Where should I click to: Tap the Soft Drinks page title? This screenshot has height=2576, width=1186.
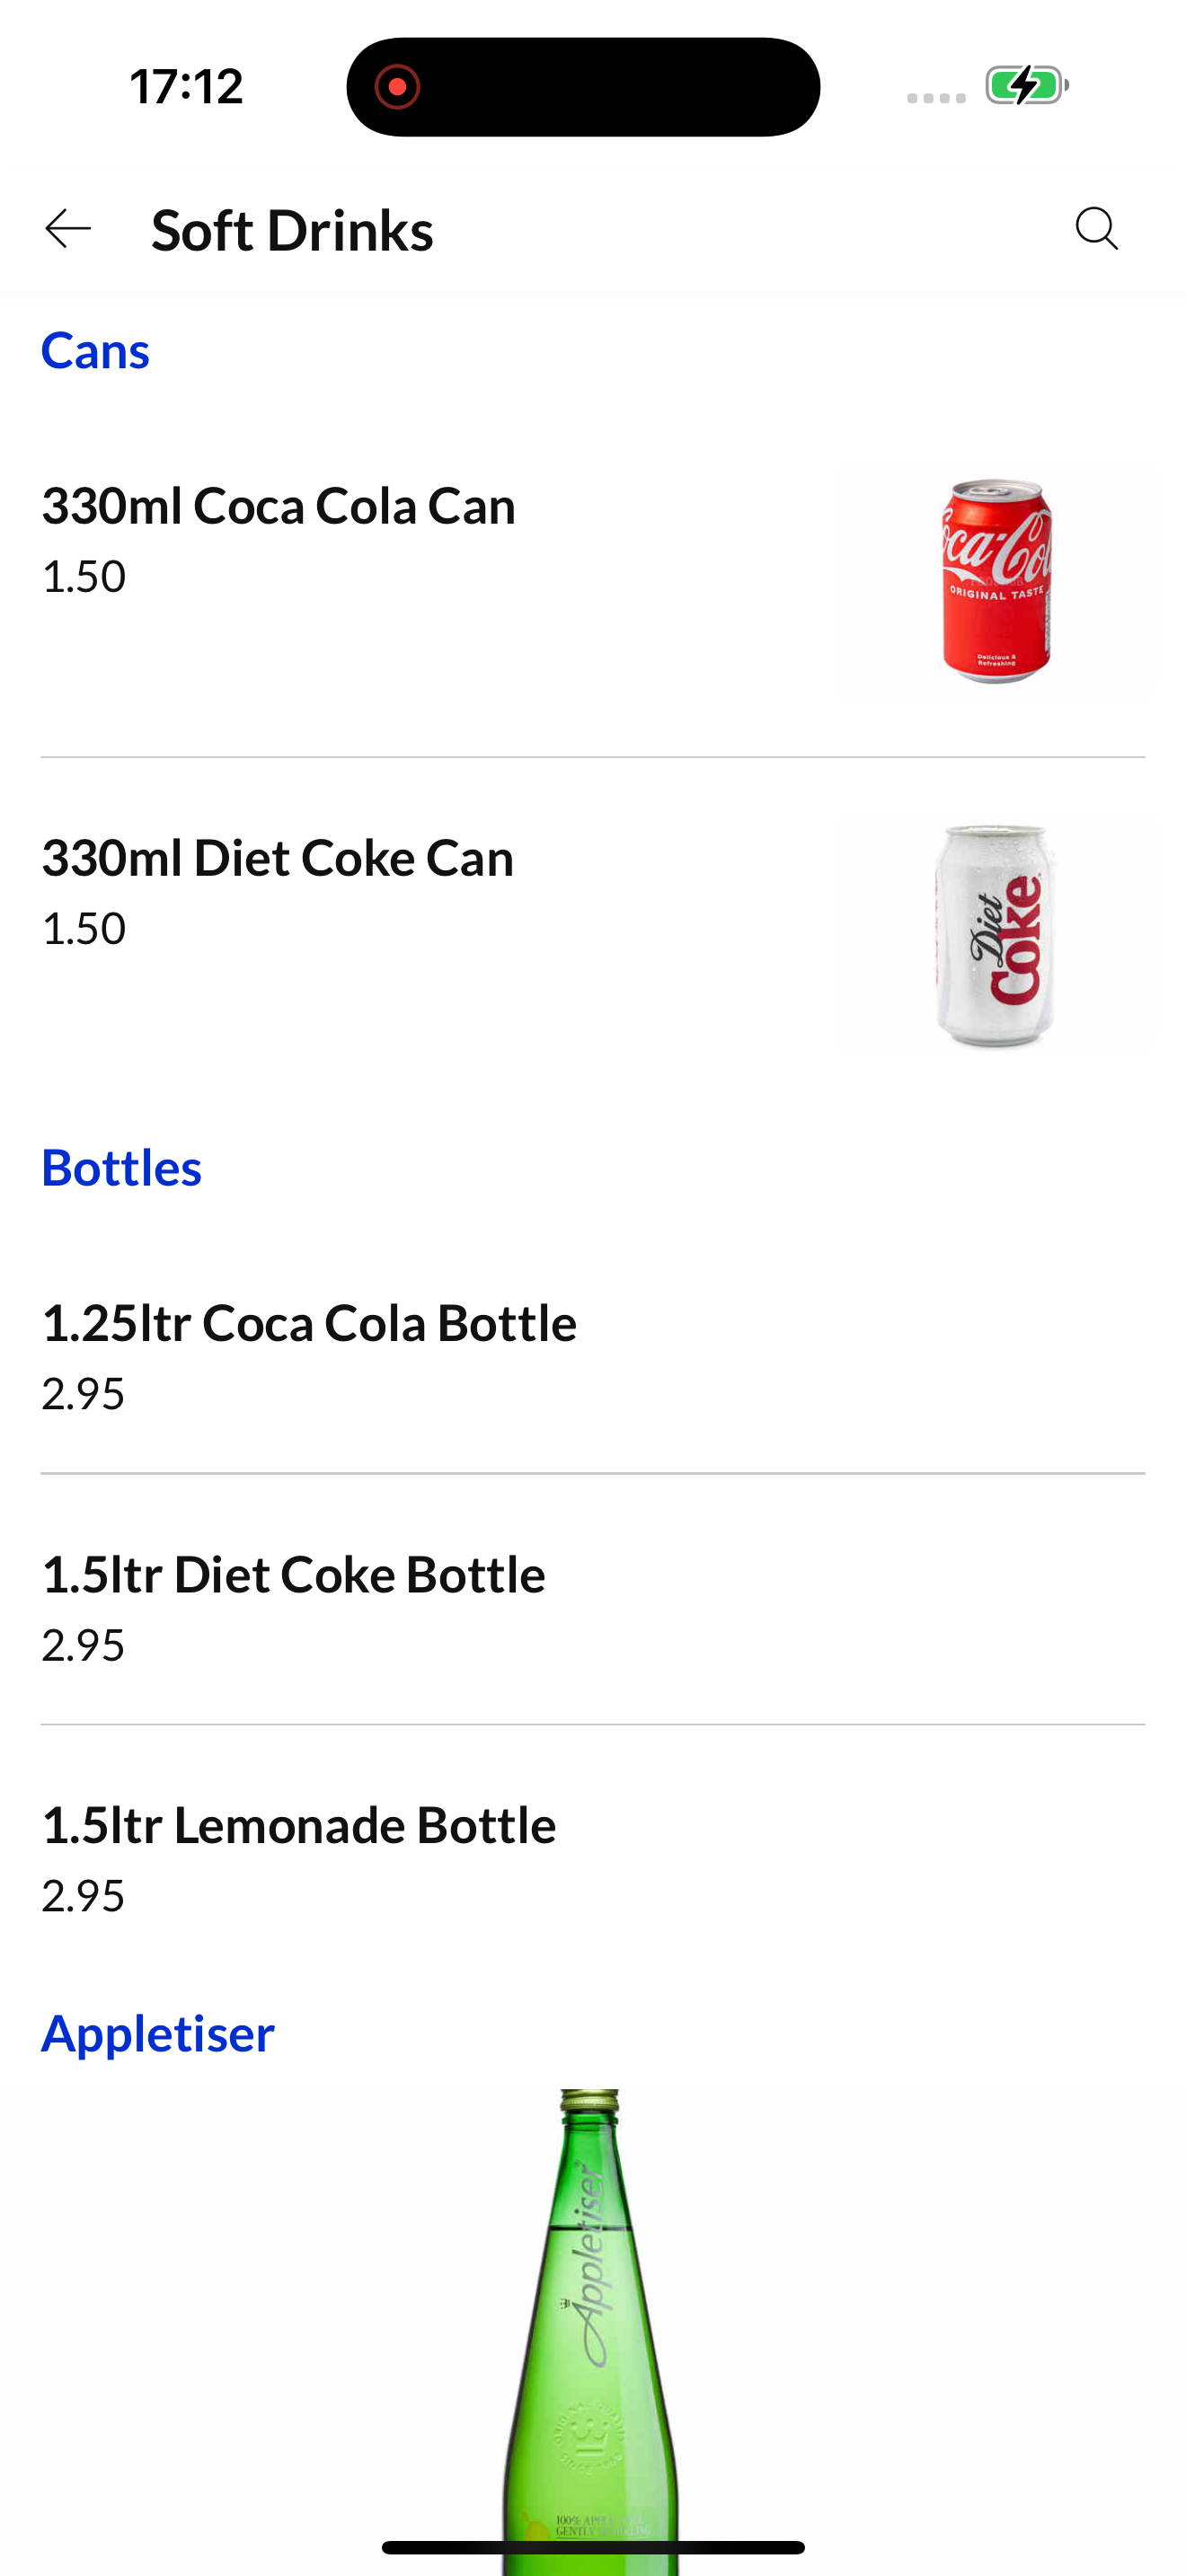[292, 230]
